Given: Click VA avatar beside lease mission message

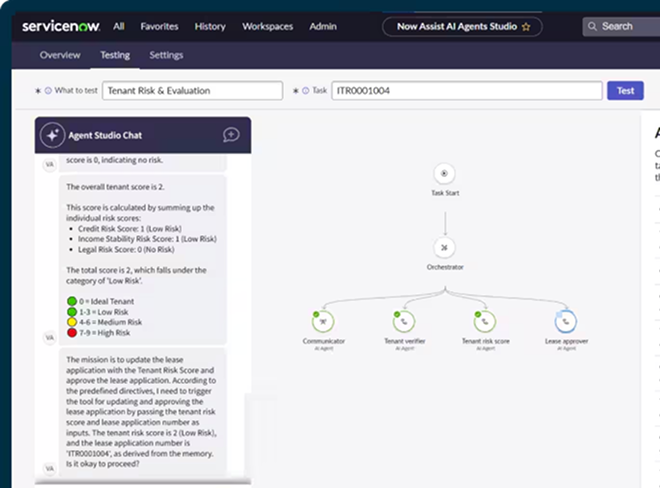Looking at the screenshot, I should point(50,468).
